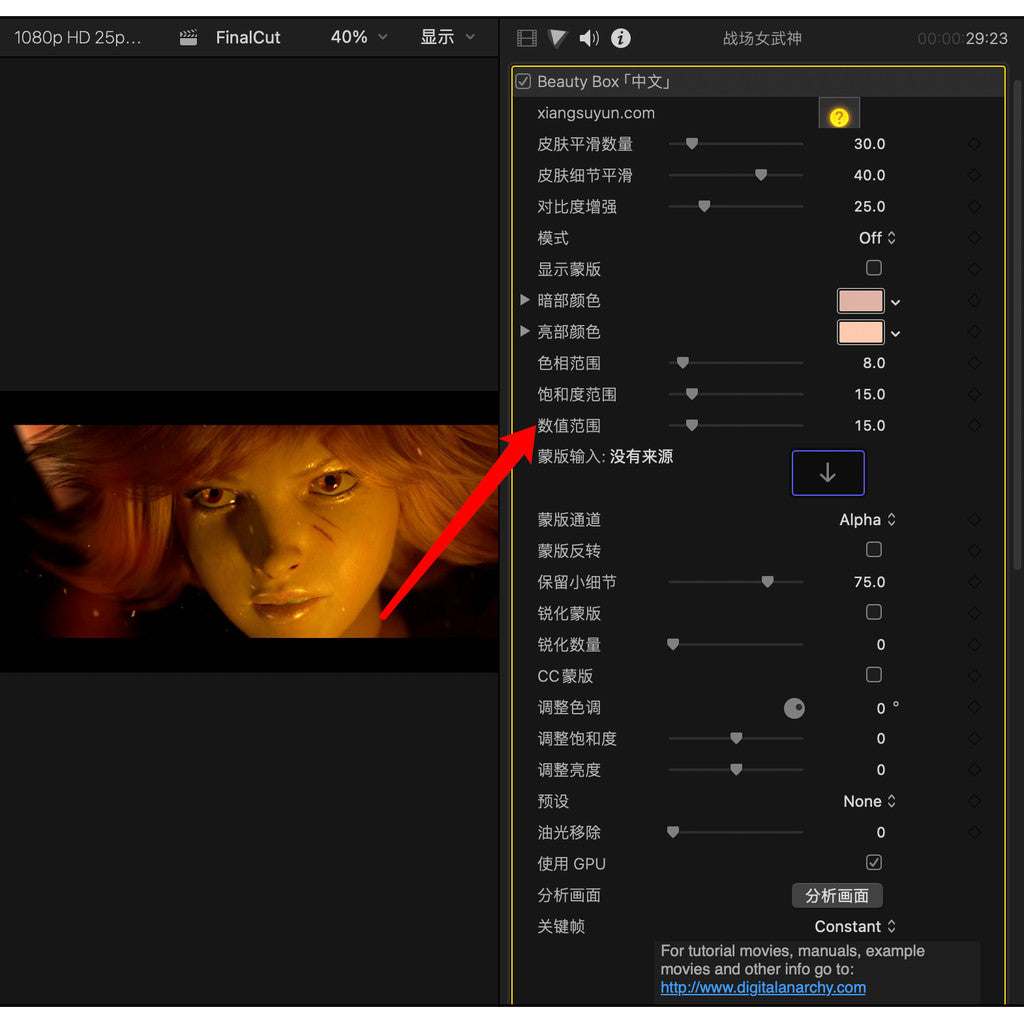Screen dimensions: 1024x1024
Task: Click the 暗部颜色 color swatch
Action: (860, 301)
